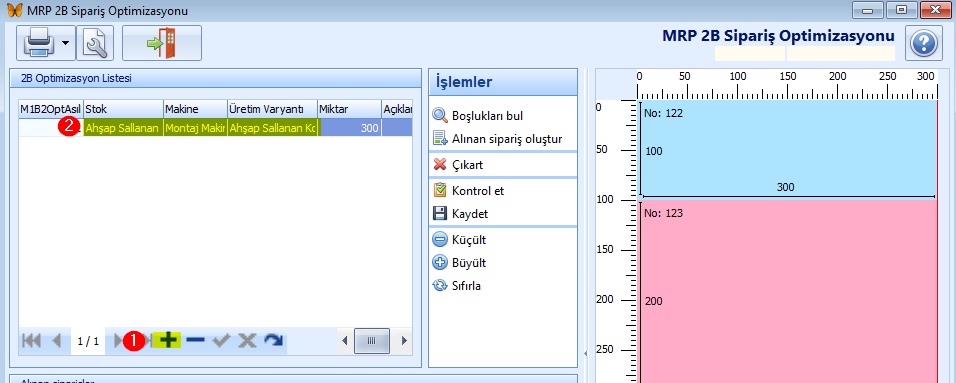Click the Stok column header
The height and width of the screenshot is (383, 956).
124,109
